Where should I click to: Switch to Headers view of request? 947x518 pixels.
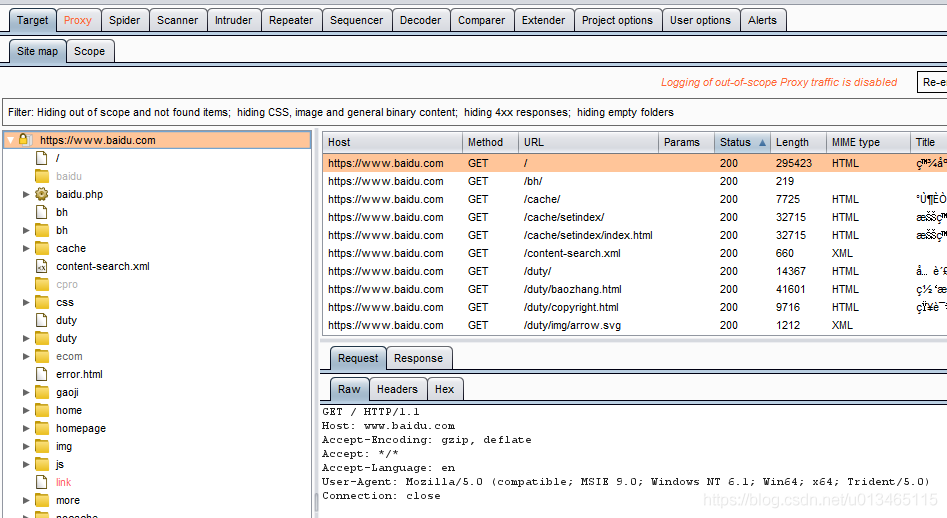(397, 389)
